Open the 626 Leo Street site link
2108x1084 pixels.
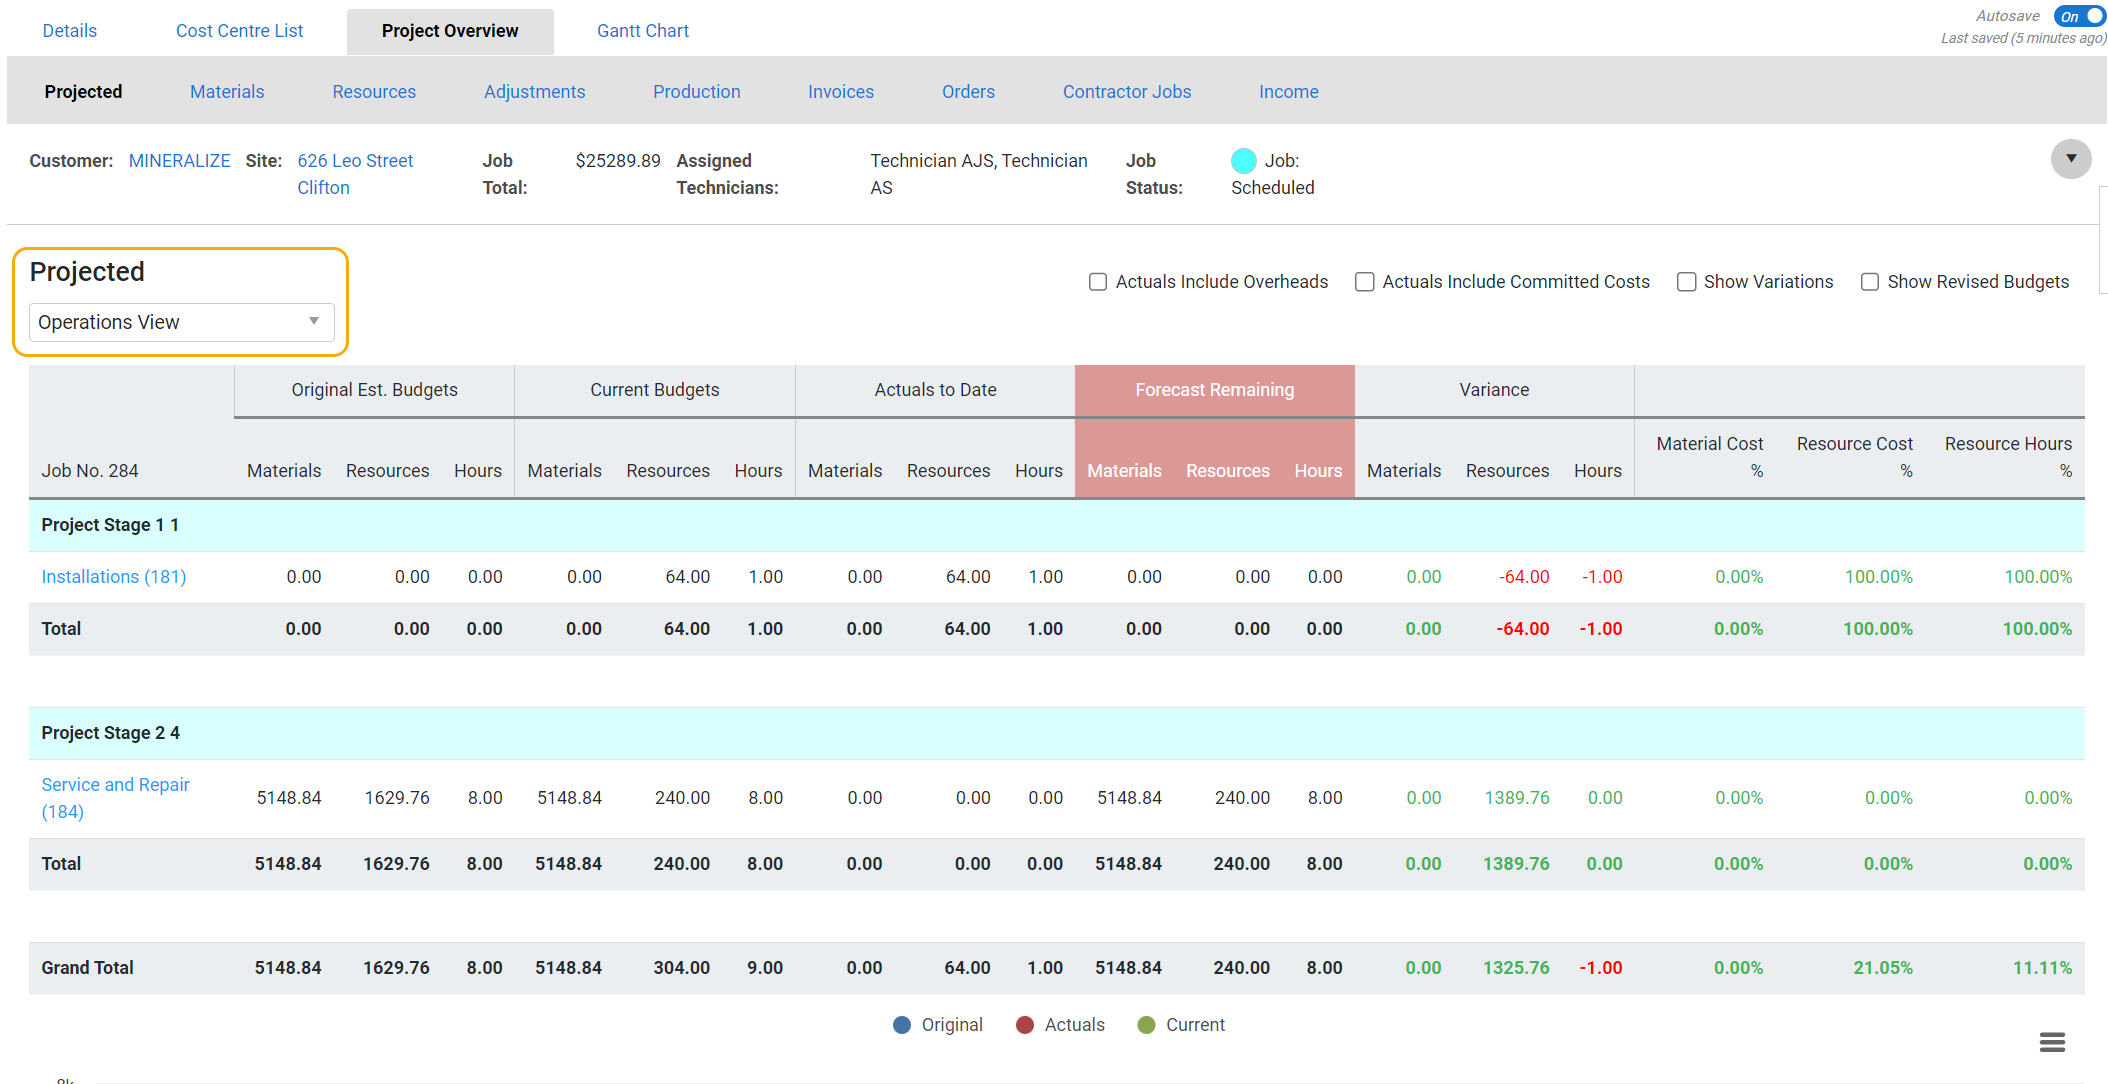[x=354, y=161]
